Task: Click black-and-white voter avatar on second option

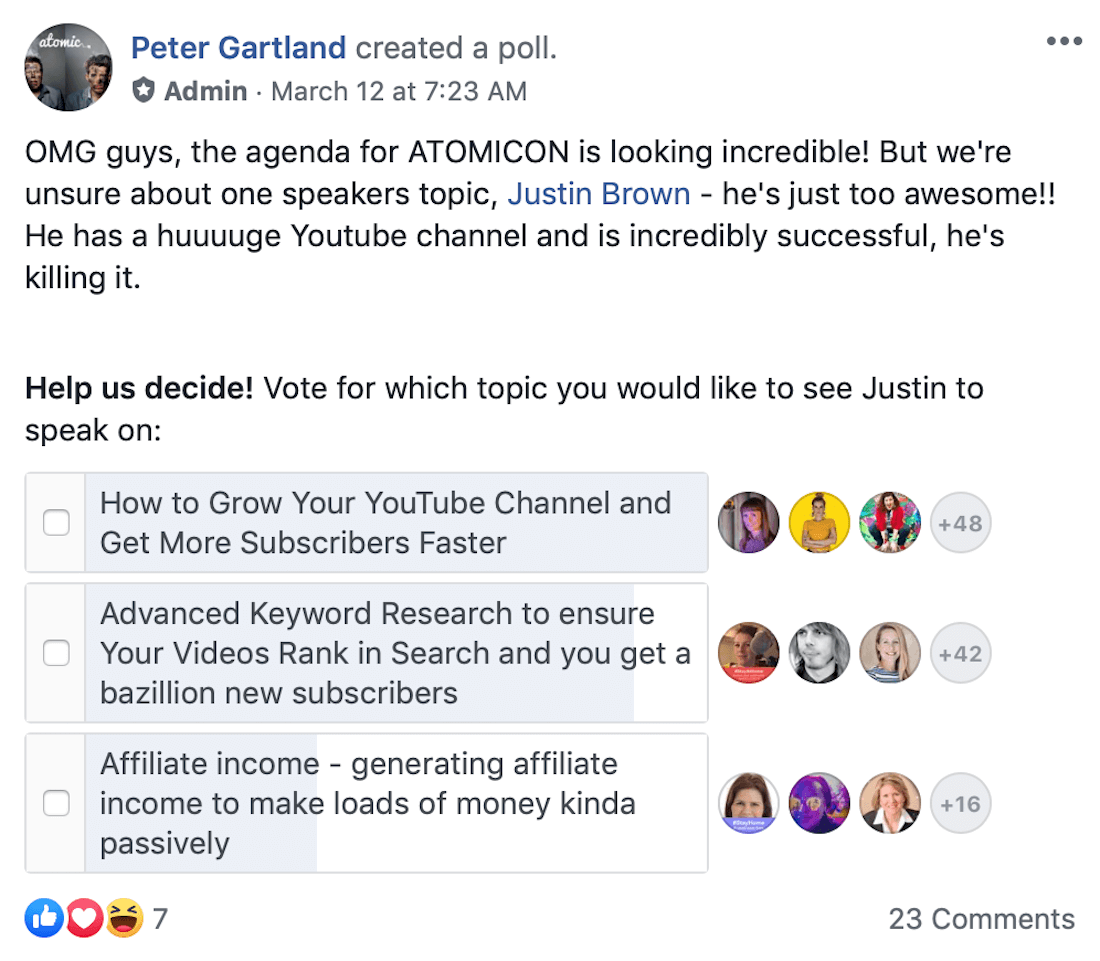Action: (819, 653)
